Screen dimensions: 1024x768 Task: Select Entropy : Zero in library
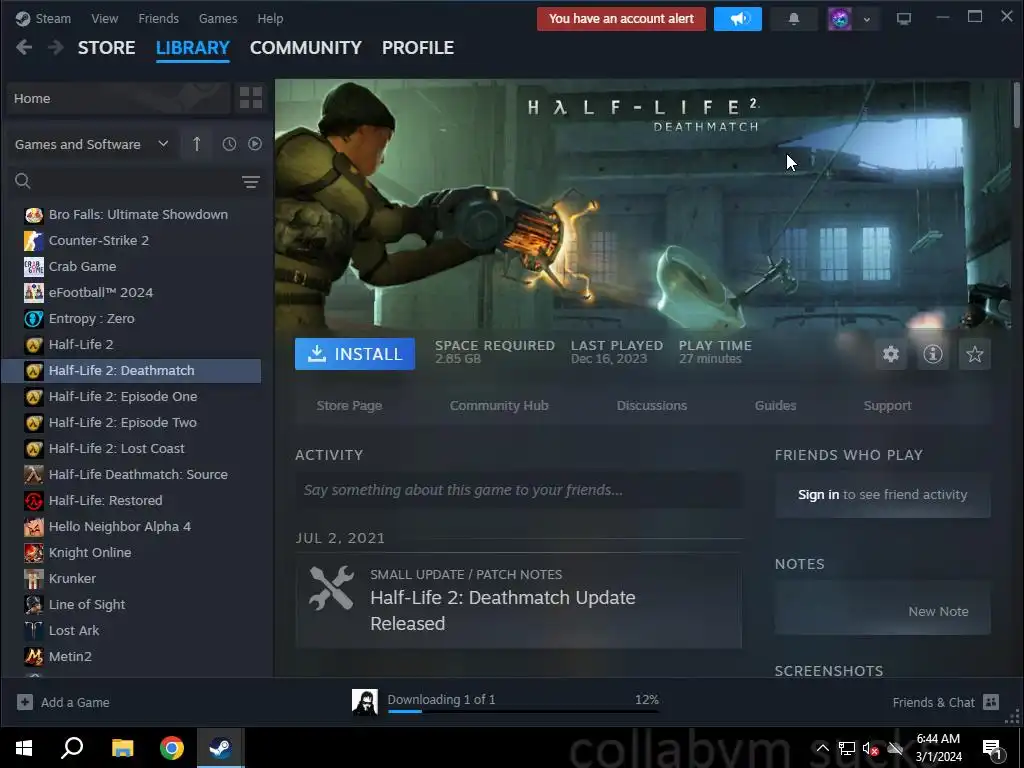pos(131,319)
